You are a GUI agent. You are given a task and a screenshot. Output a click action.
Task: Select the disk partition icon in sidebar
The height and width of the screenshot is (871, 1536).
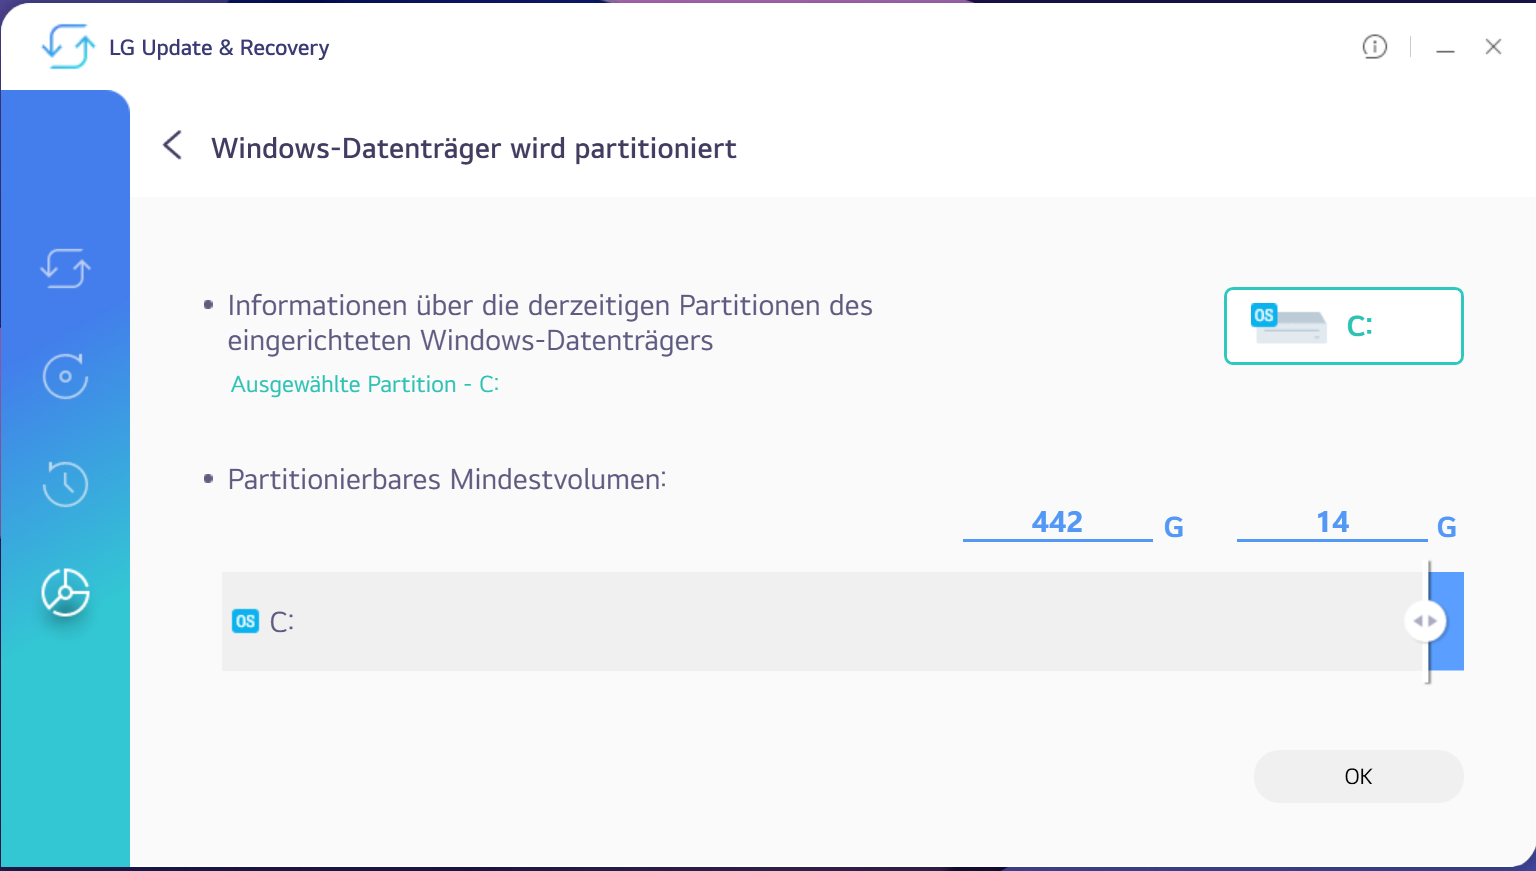coord(65,592)
